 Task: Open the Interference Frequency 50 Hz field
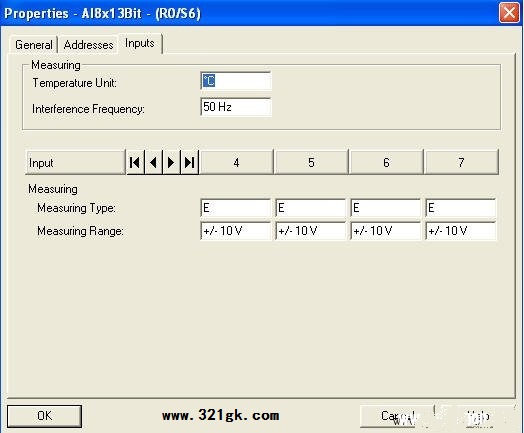(x=236, y=107)
